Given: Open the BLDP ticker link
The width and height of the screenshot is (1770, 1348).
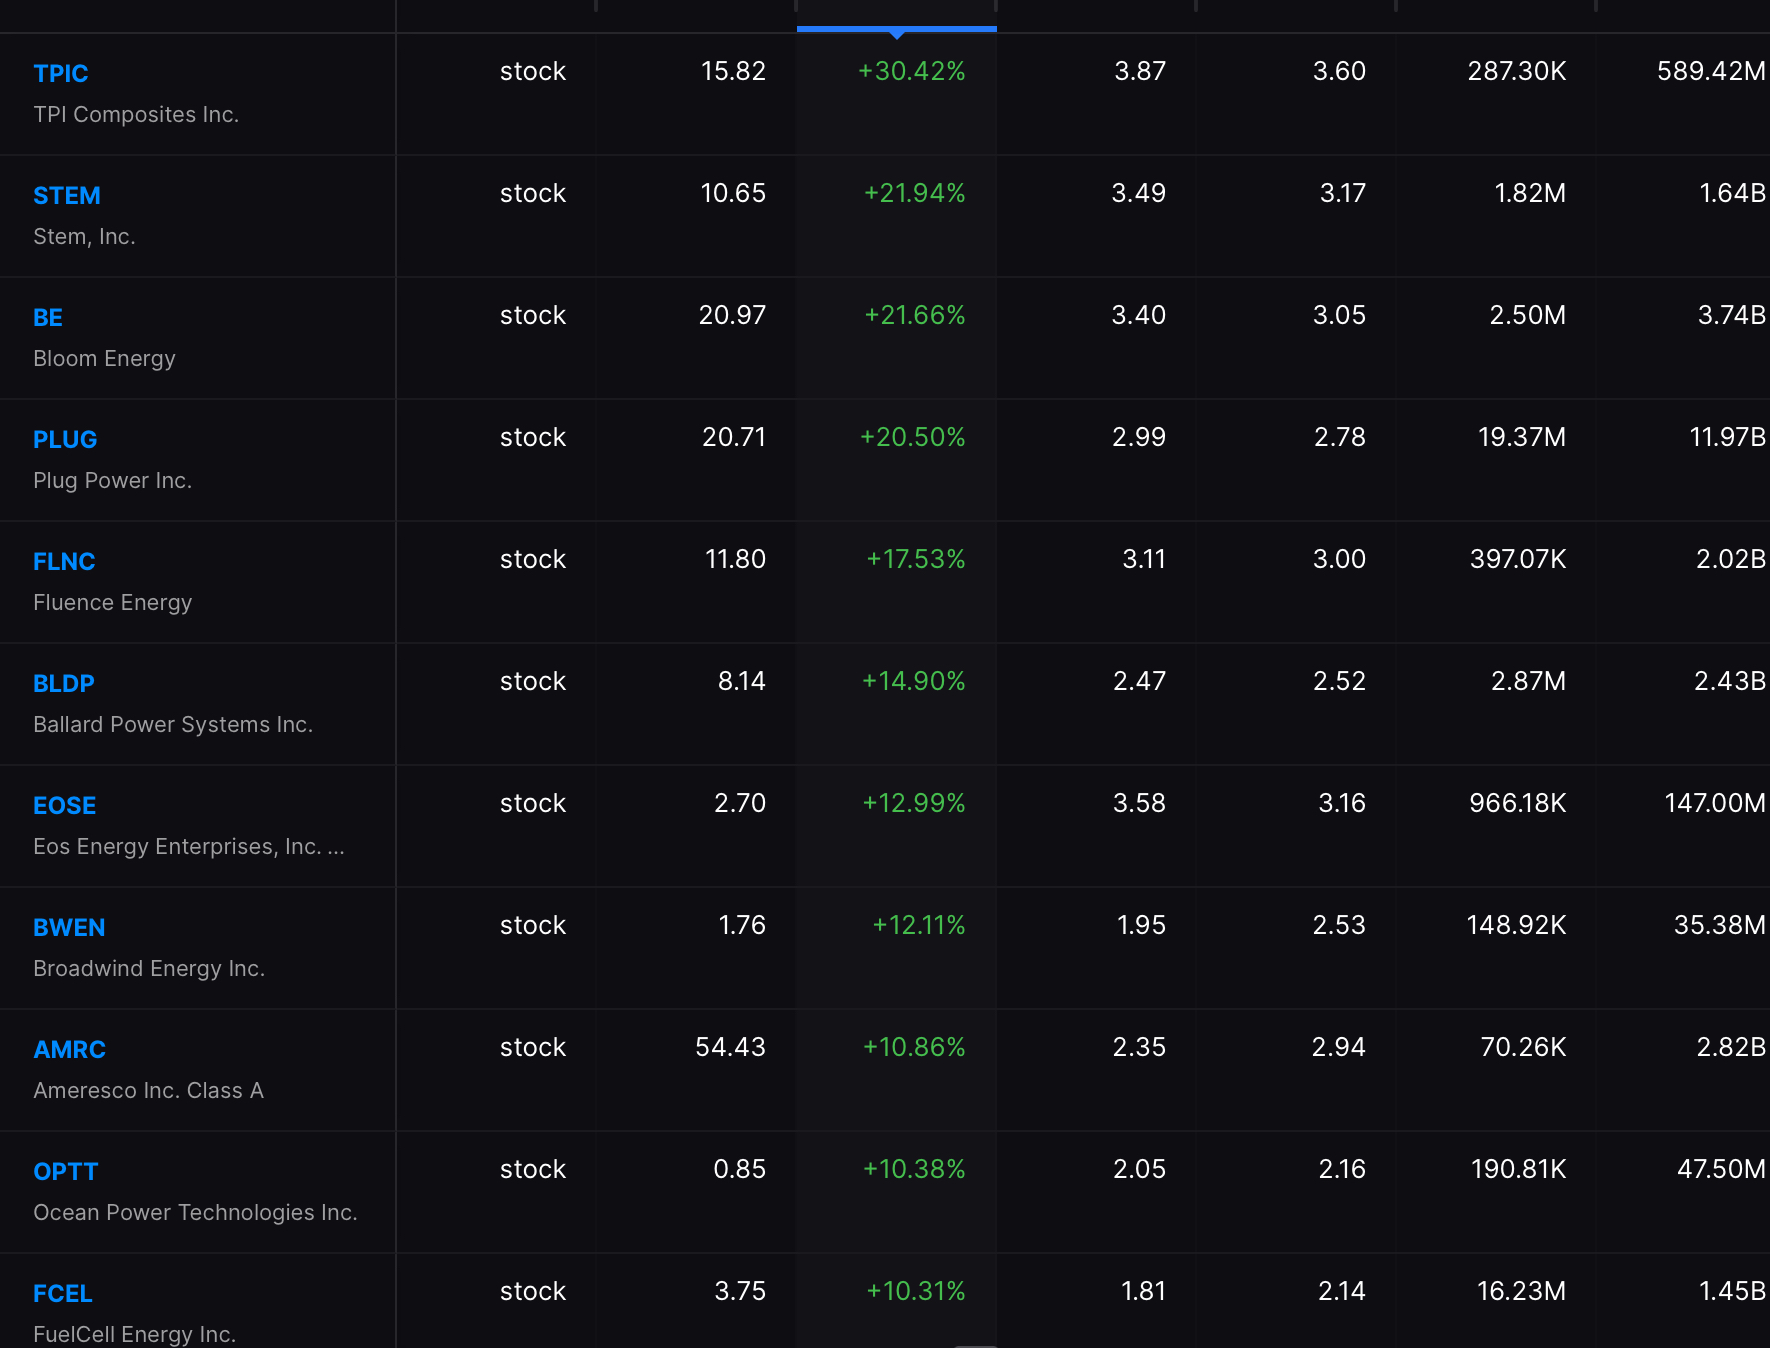Looking at the screenshot, I should [x=64, y=683].
